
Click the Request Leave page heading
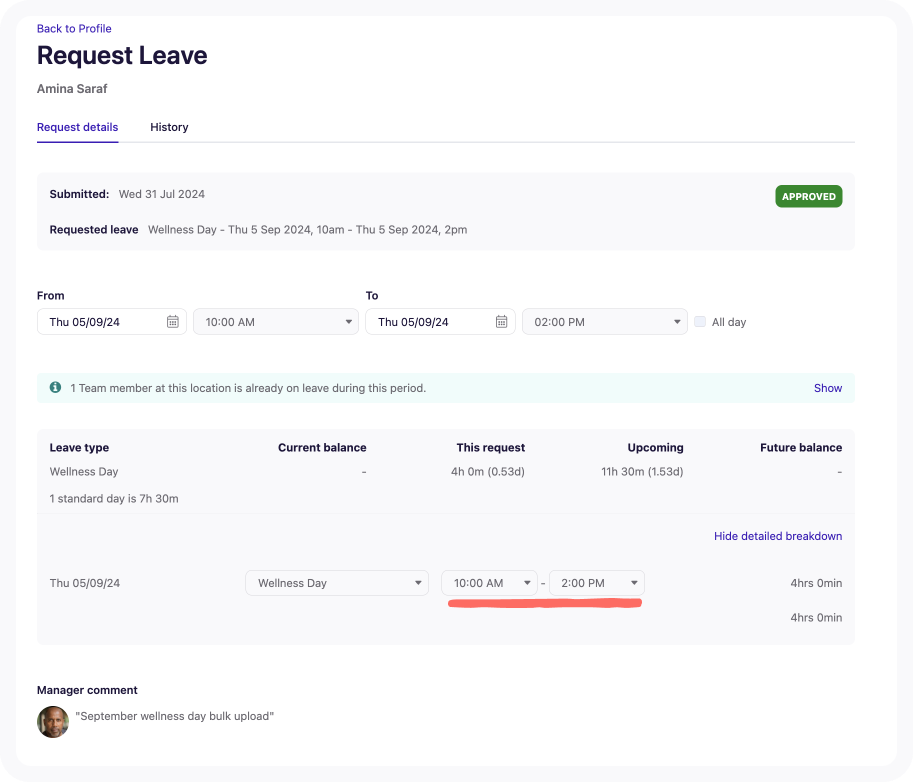point(122,55)
